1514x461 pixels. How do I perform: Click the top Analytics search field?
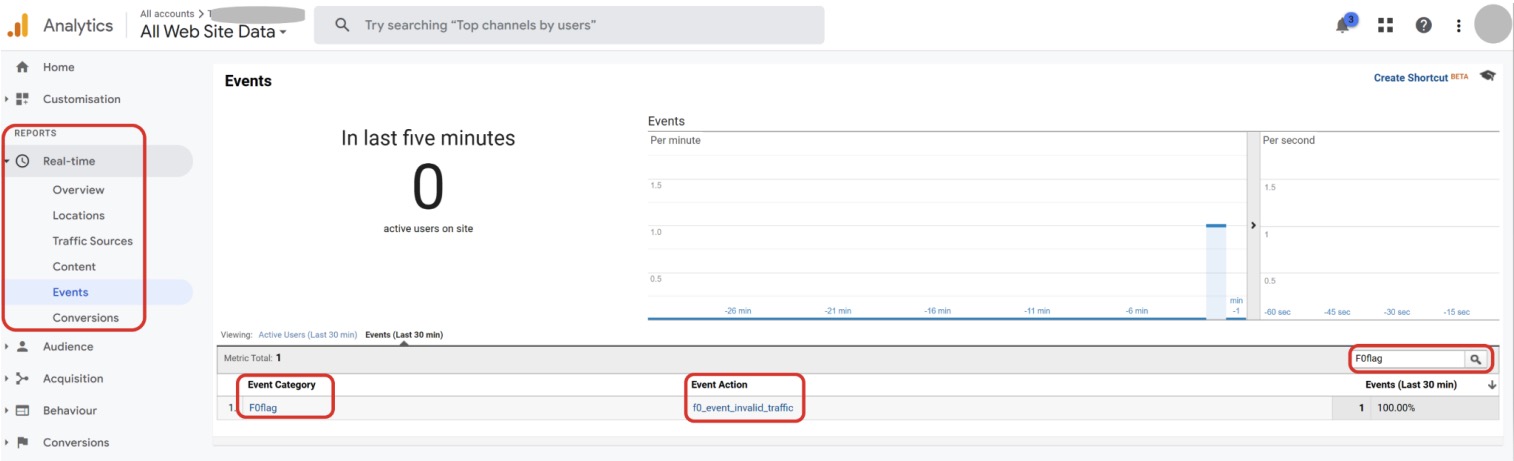(570, 25)
